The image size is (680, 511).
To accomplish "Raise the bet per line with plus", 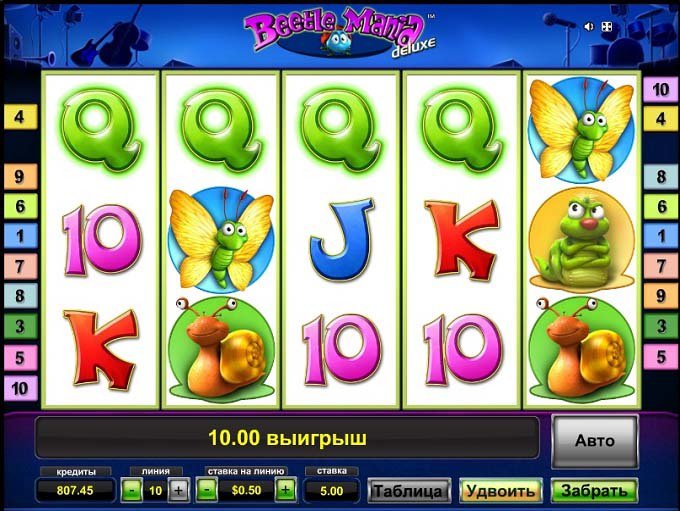I will tap(285, 491).
